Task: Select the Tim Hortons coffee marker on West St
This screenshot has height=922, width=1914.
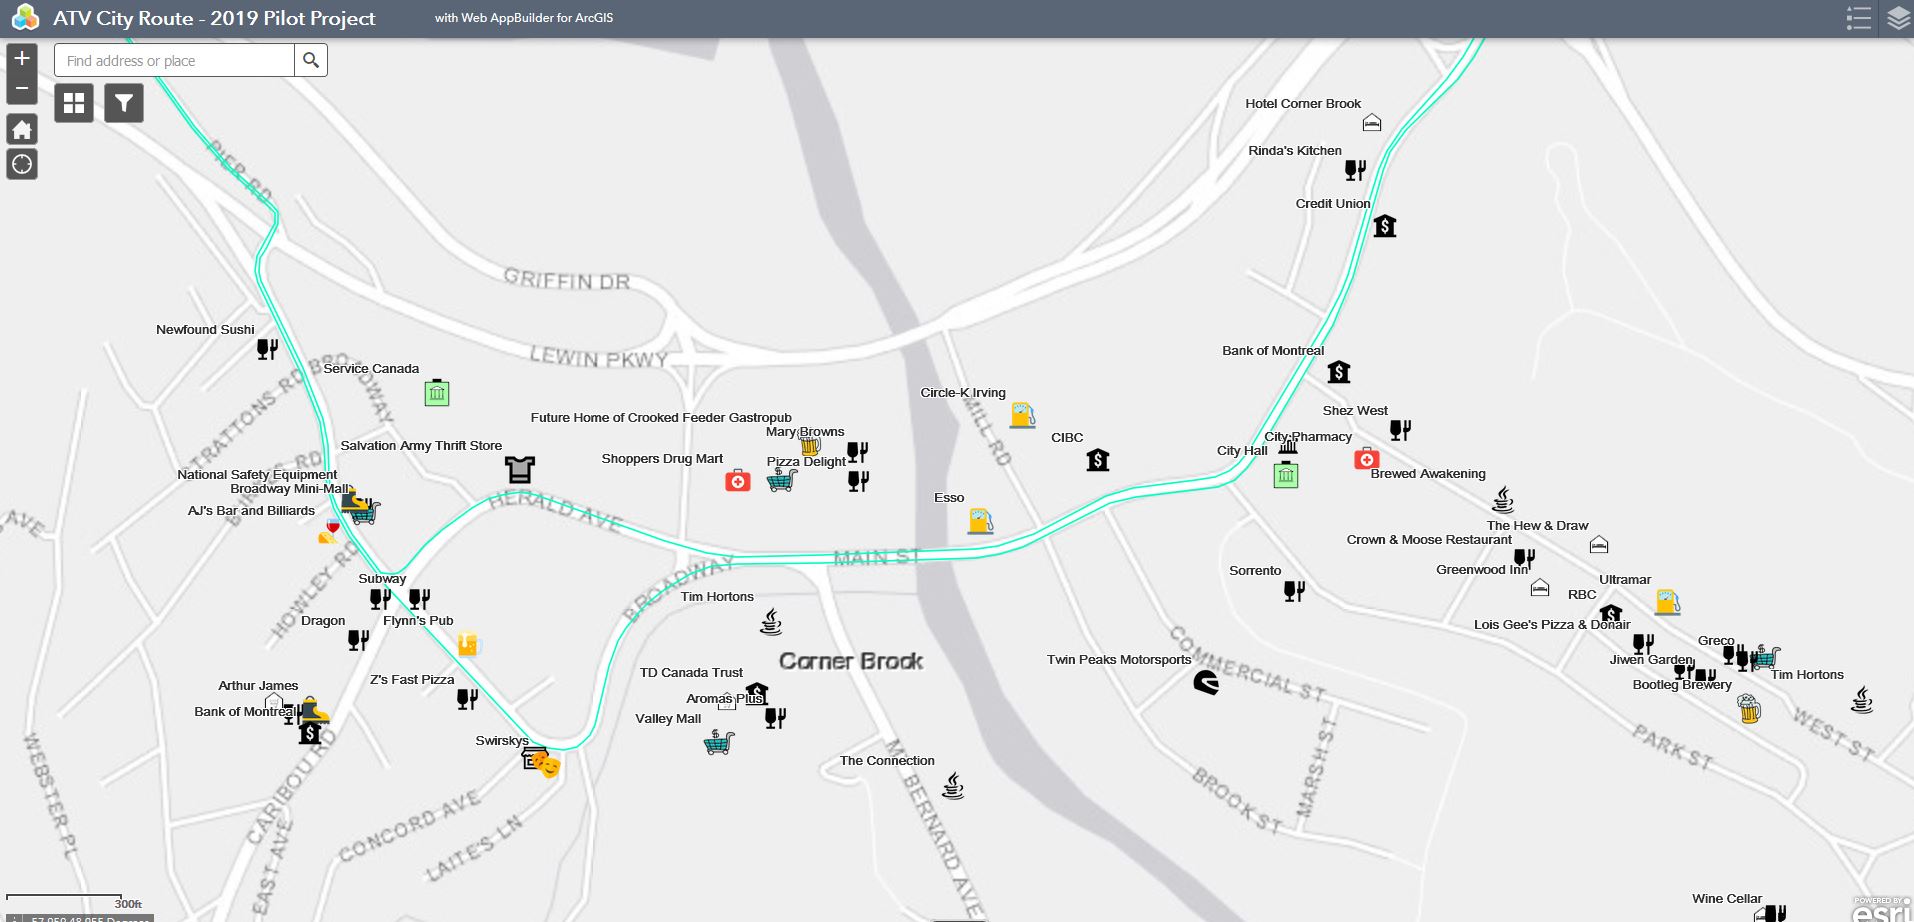Action: pos(1862,699)
